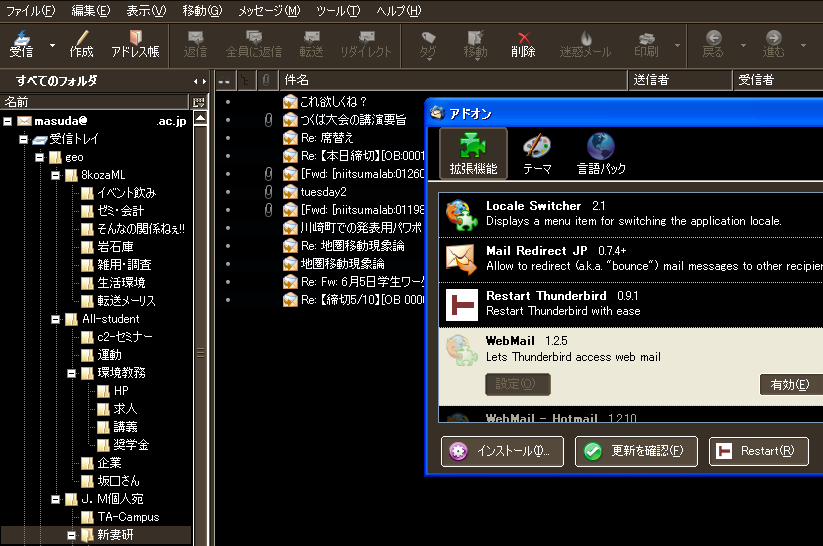Click the 有効 enable button

pos(792,384)
